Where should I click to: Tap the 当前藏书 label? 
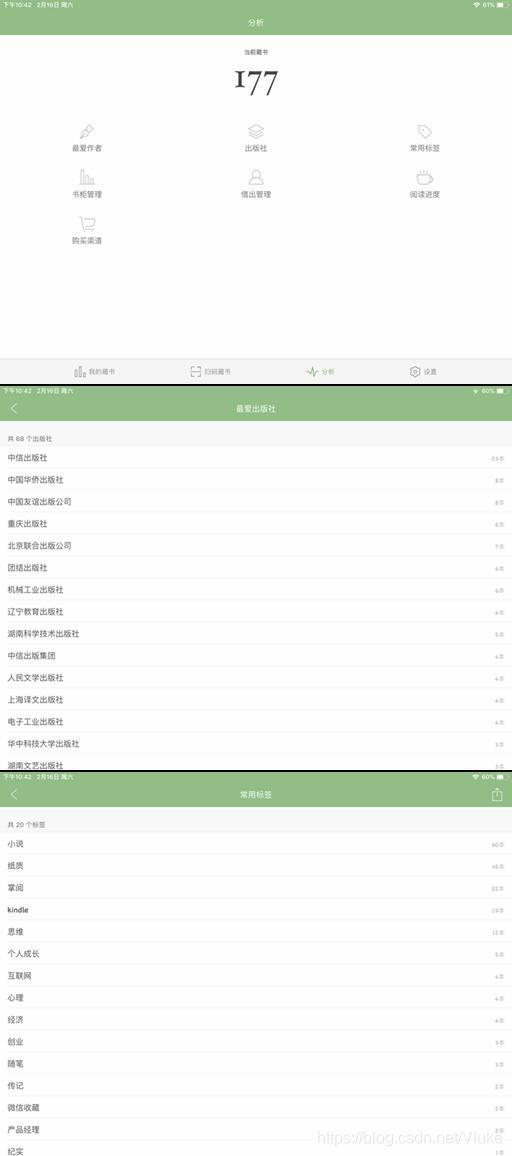(256, 52)
